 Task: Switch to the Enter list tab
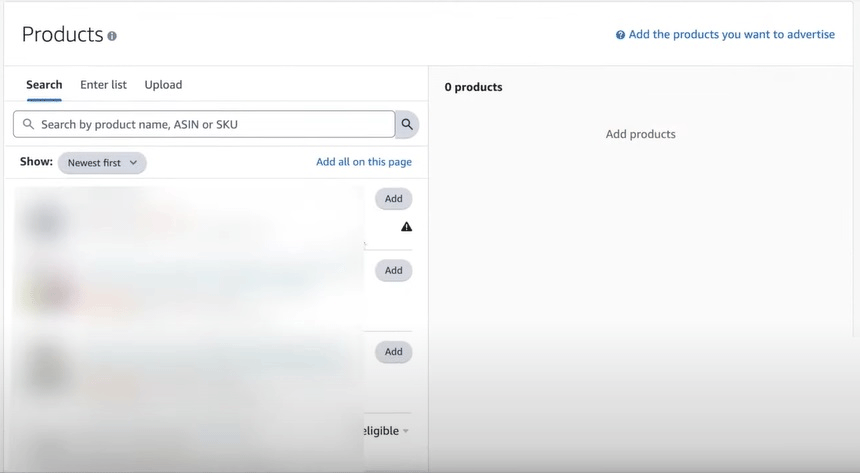point(103,85)
